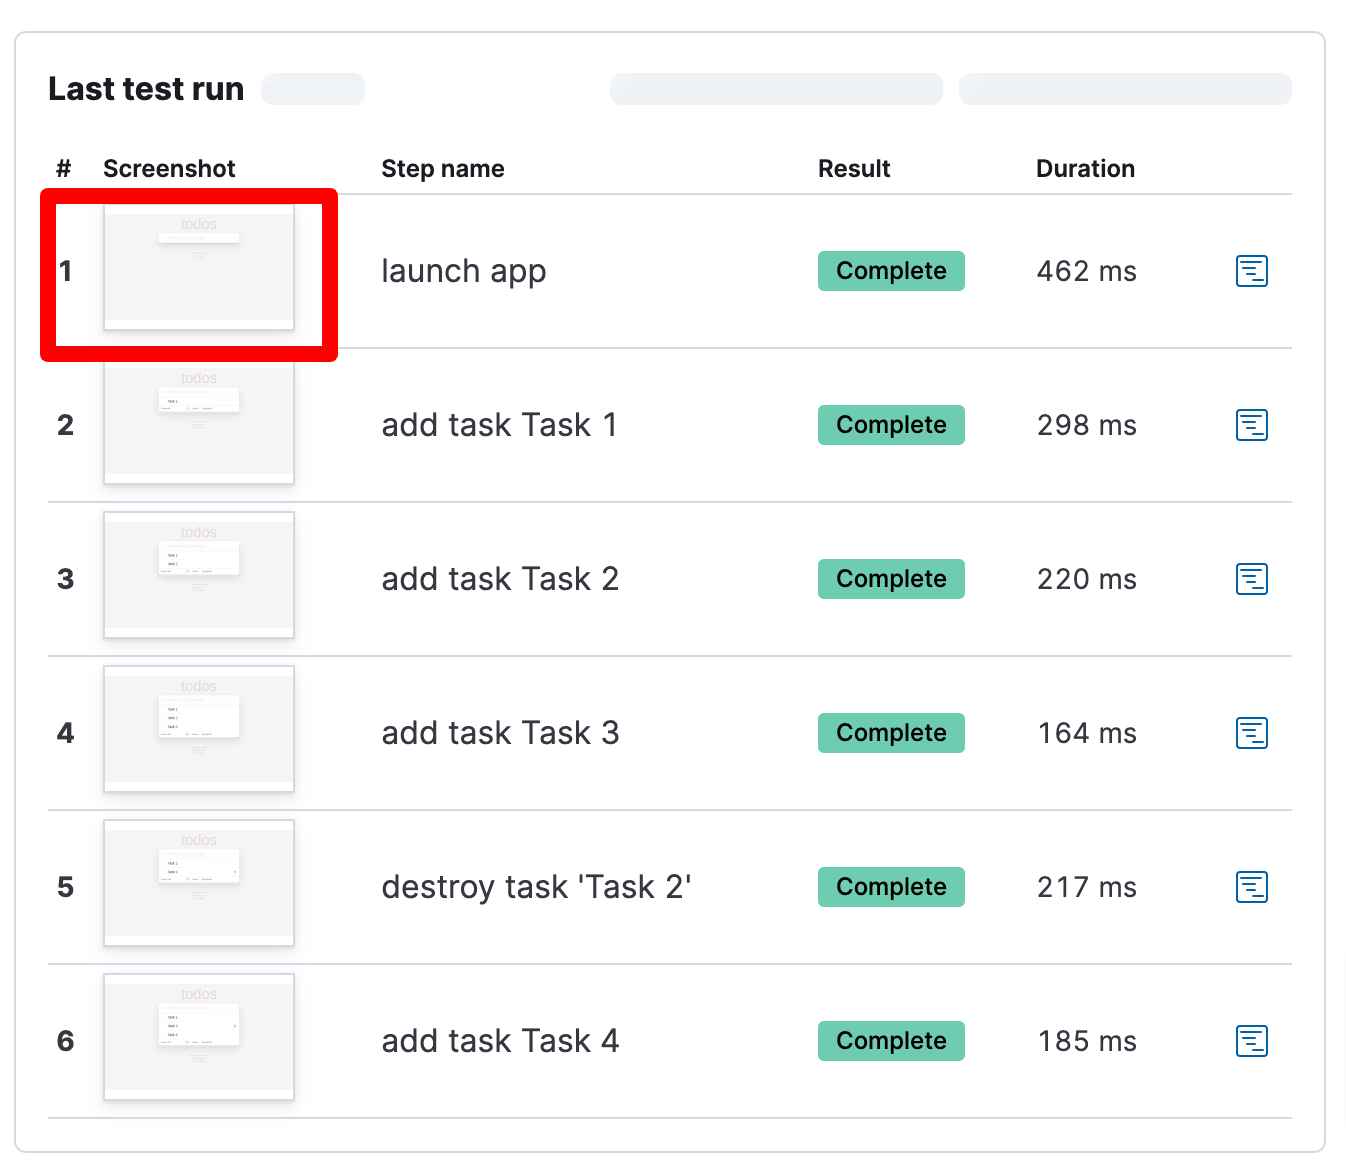Click the Complete badge for 'add task Task 4'
Screen dimensions: 1346x1166
tap(891, 1040)
